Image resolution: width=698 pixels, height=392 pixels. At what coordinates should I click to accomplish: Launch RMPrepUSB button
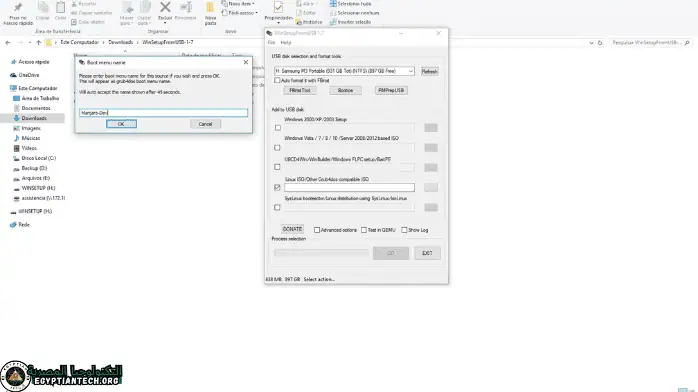(x=391, y=90)
